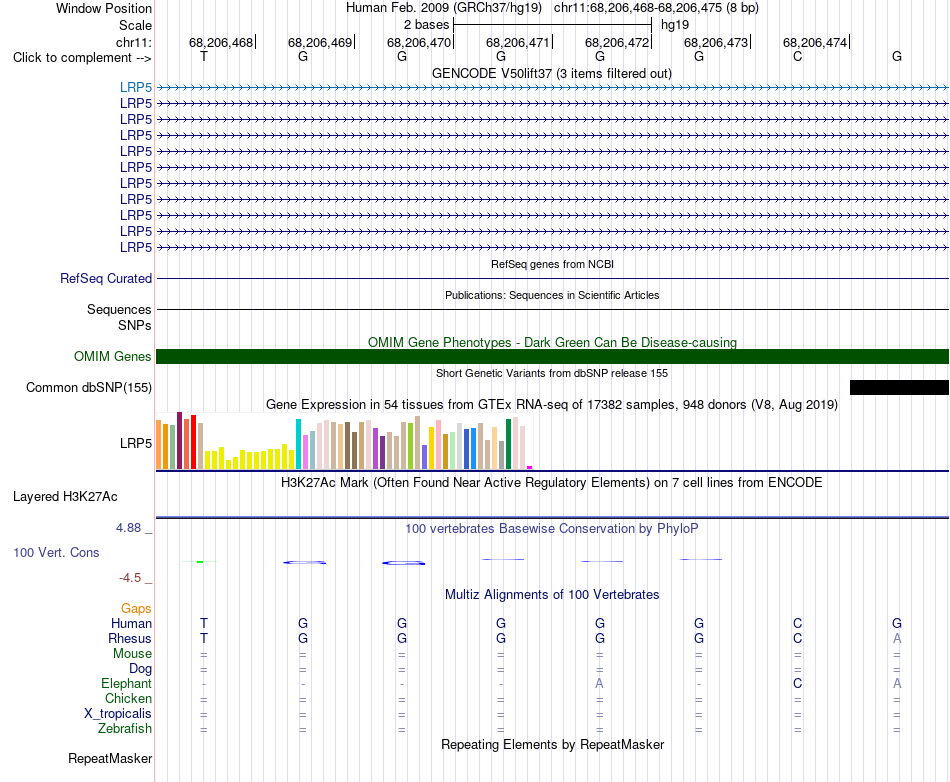Open 'RefSeq genes from NCBI' track title

[552, 264]
